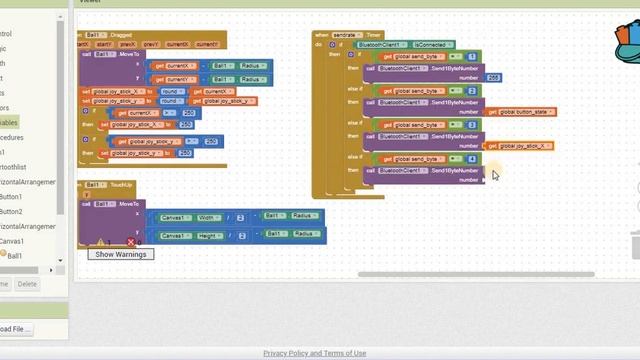Click mutator gear on the currentX comparison if block
The height and width of the screenshot is (360, 640).
coord(85,111)
